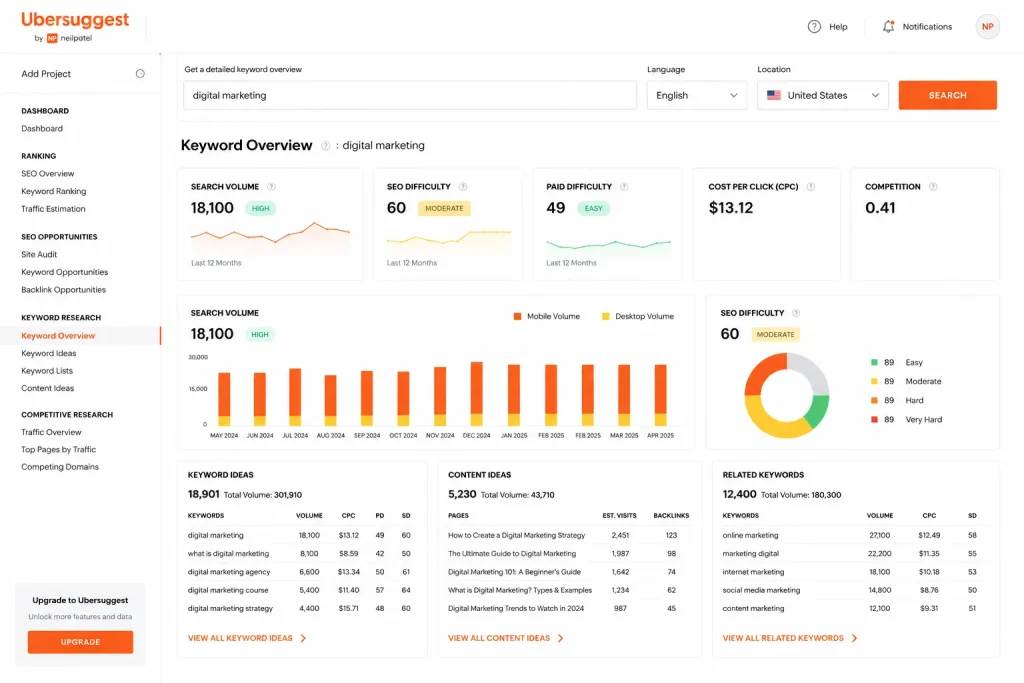
Task: Click the United States flag icon
Action: [x=774, y=95]
